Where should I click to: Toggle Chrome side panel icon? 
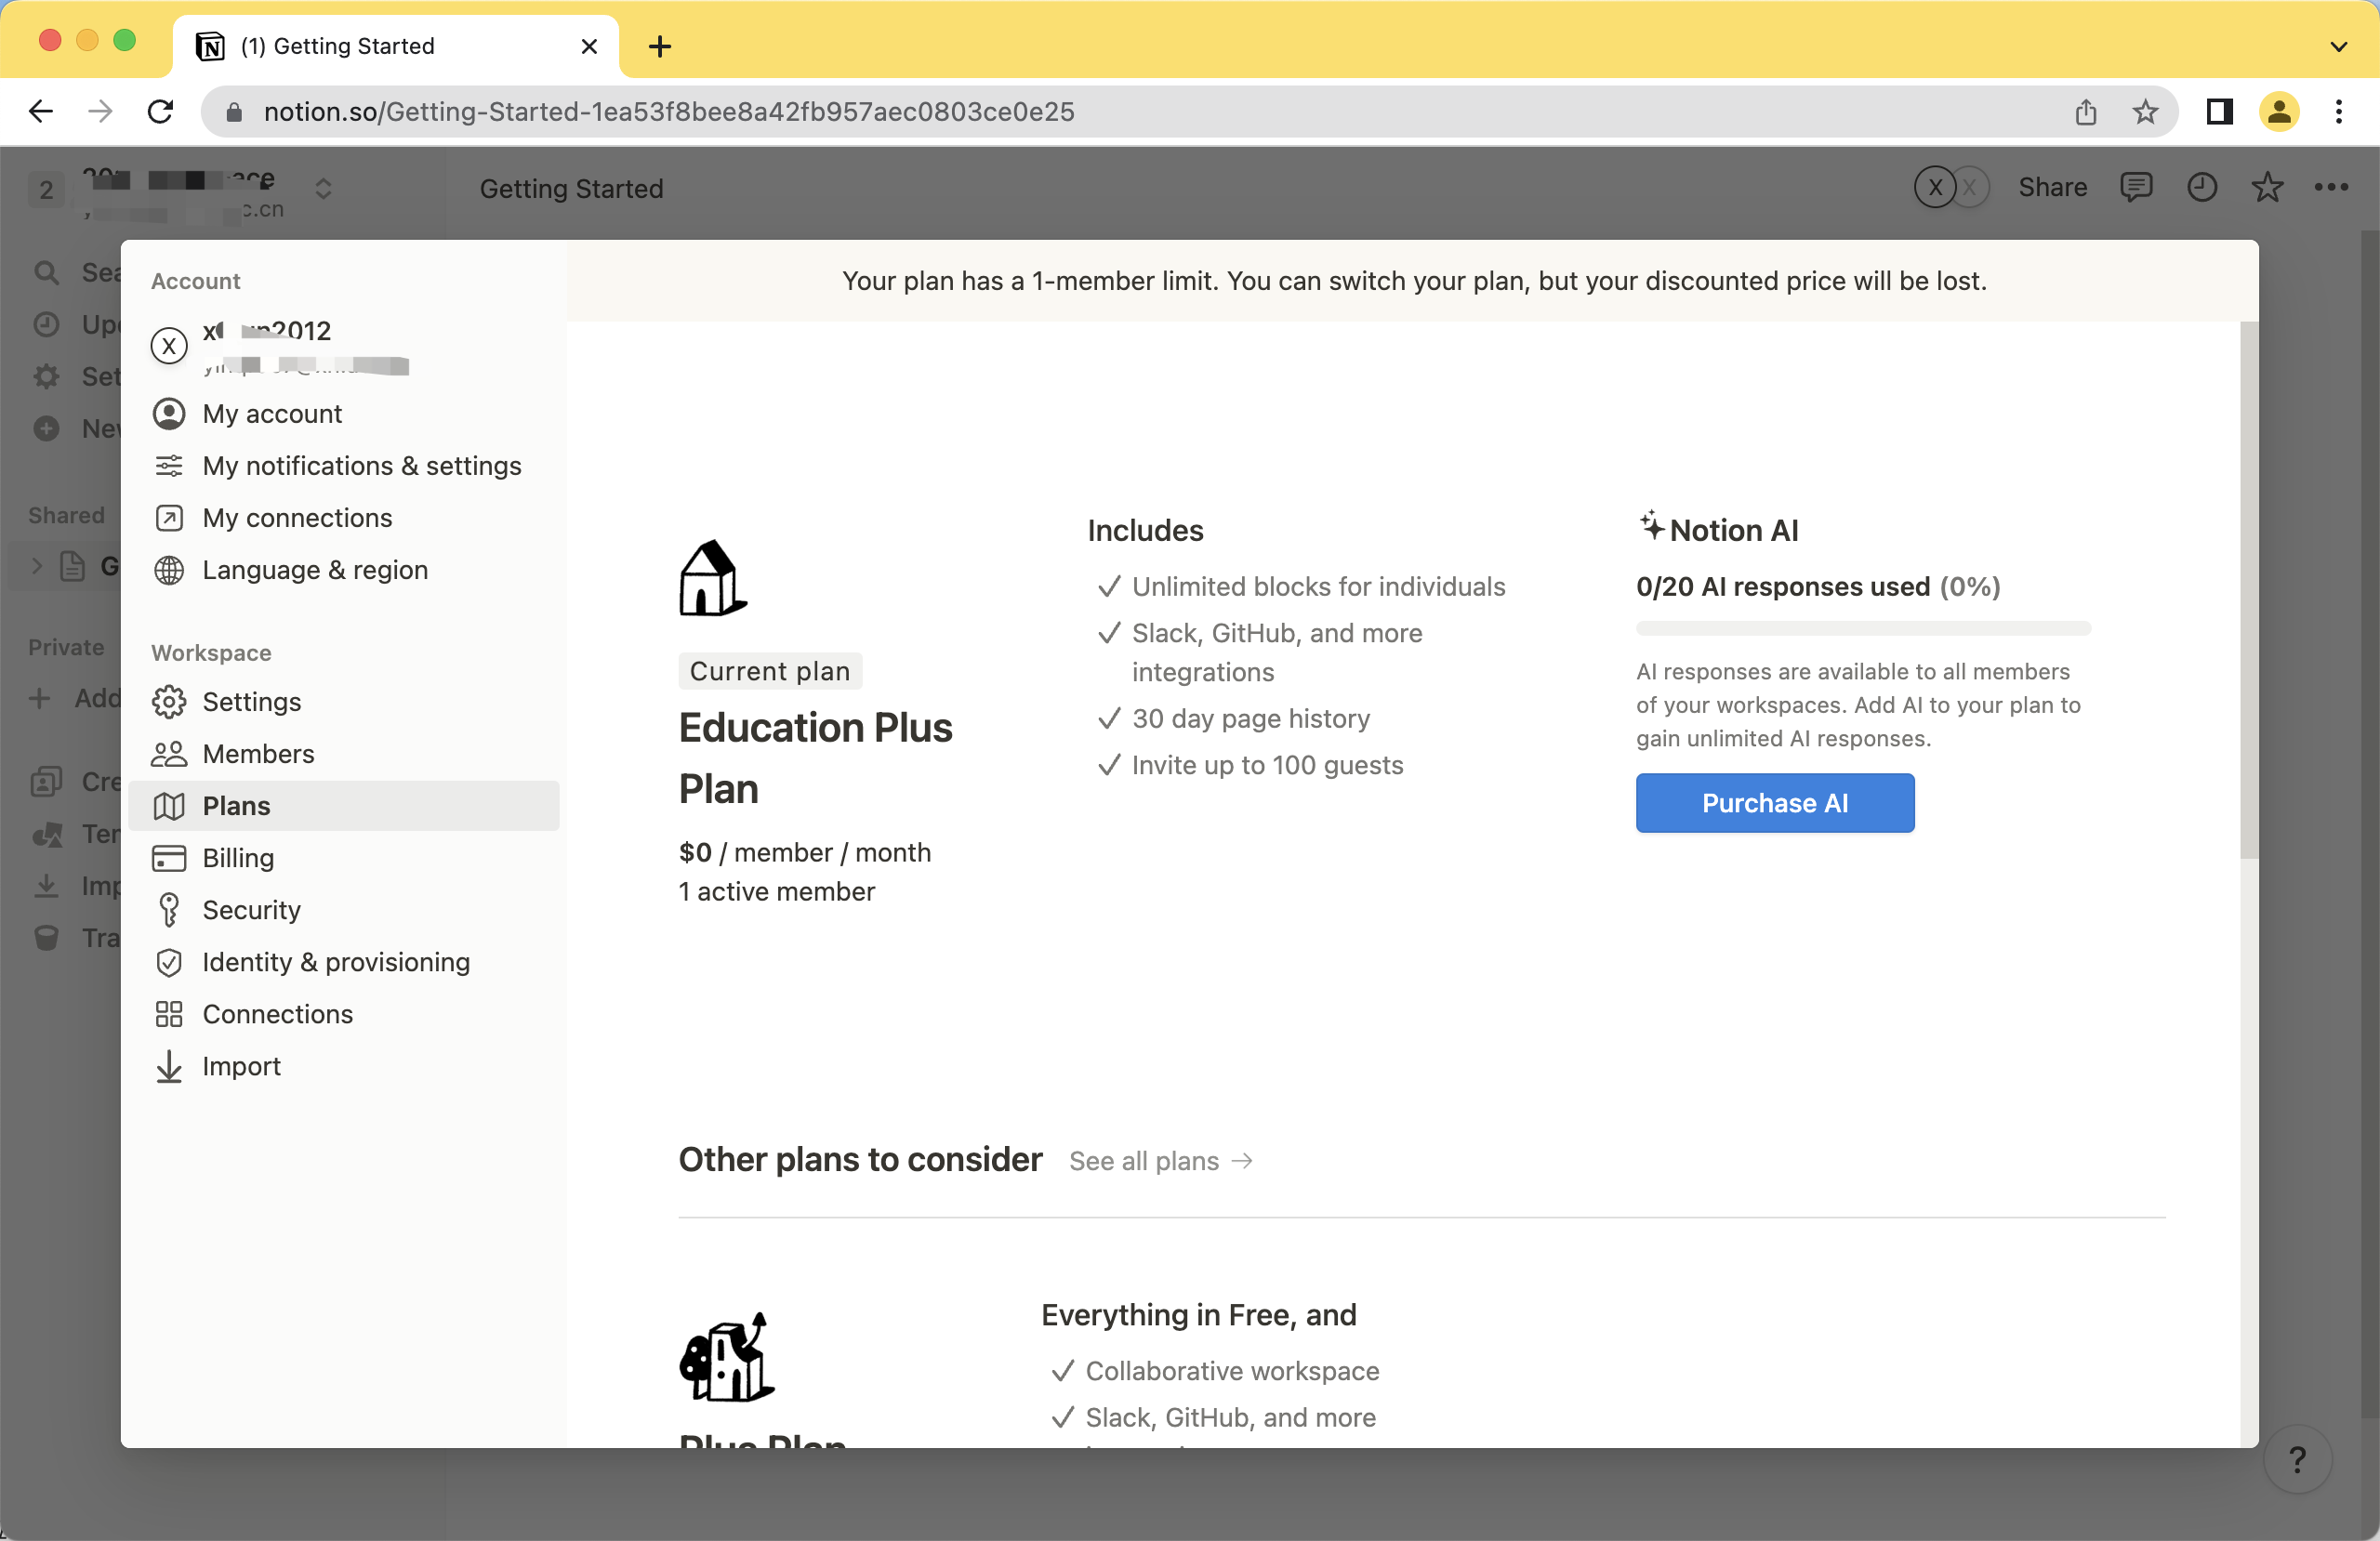point(2219,112)
